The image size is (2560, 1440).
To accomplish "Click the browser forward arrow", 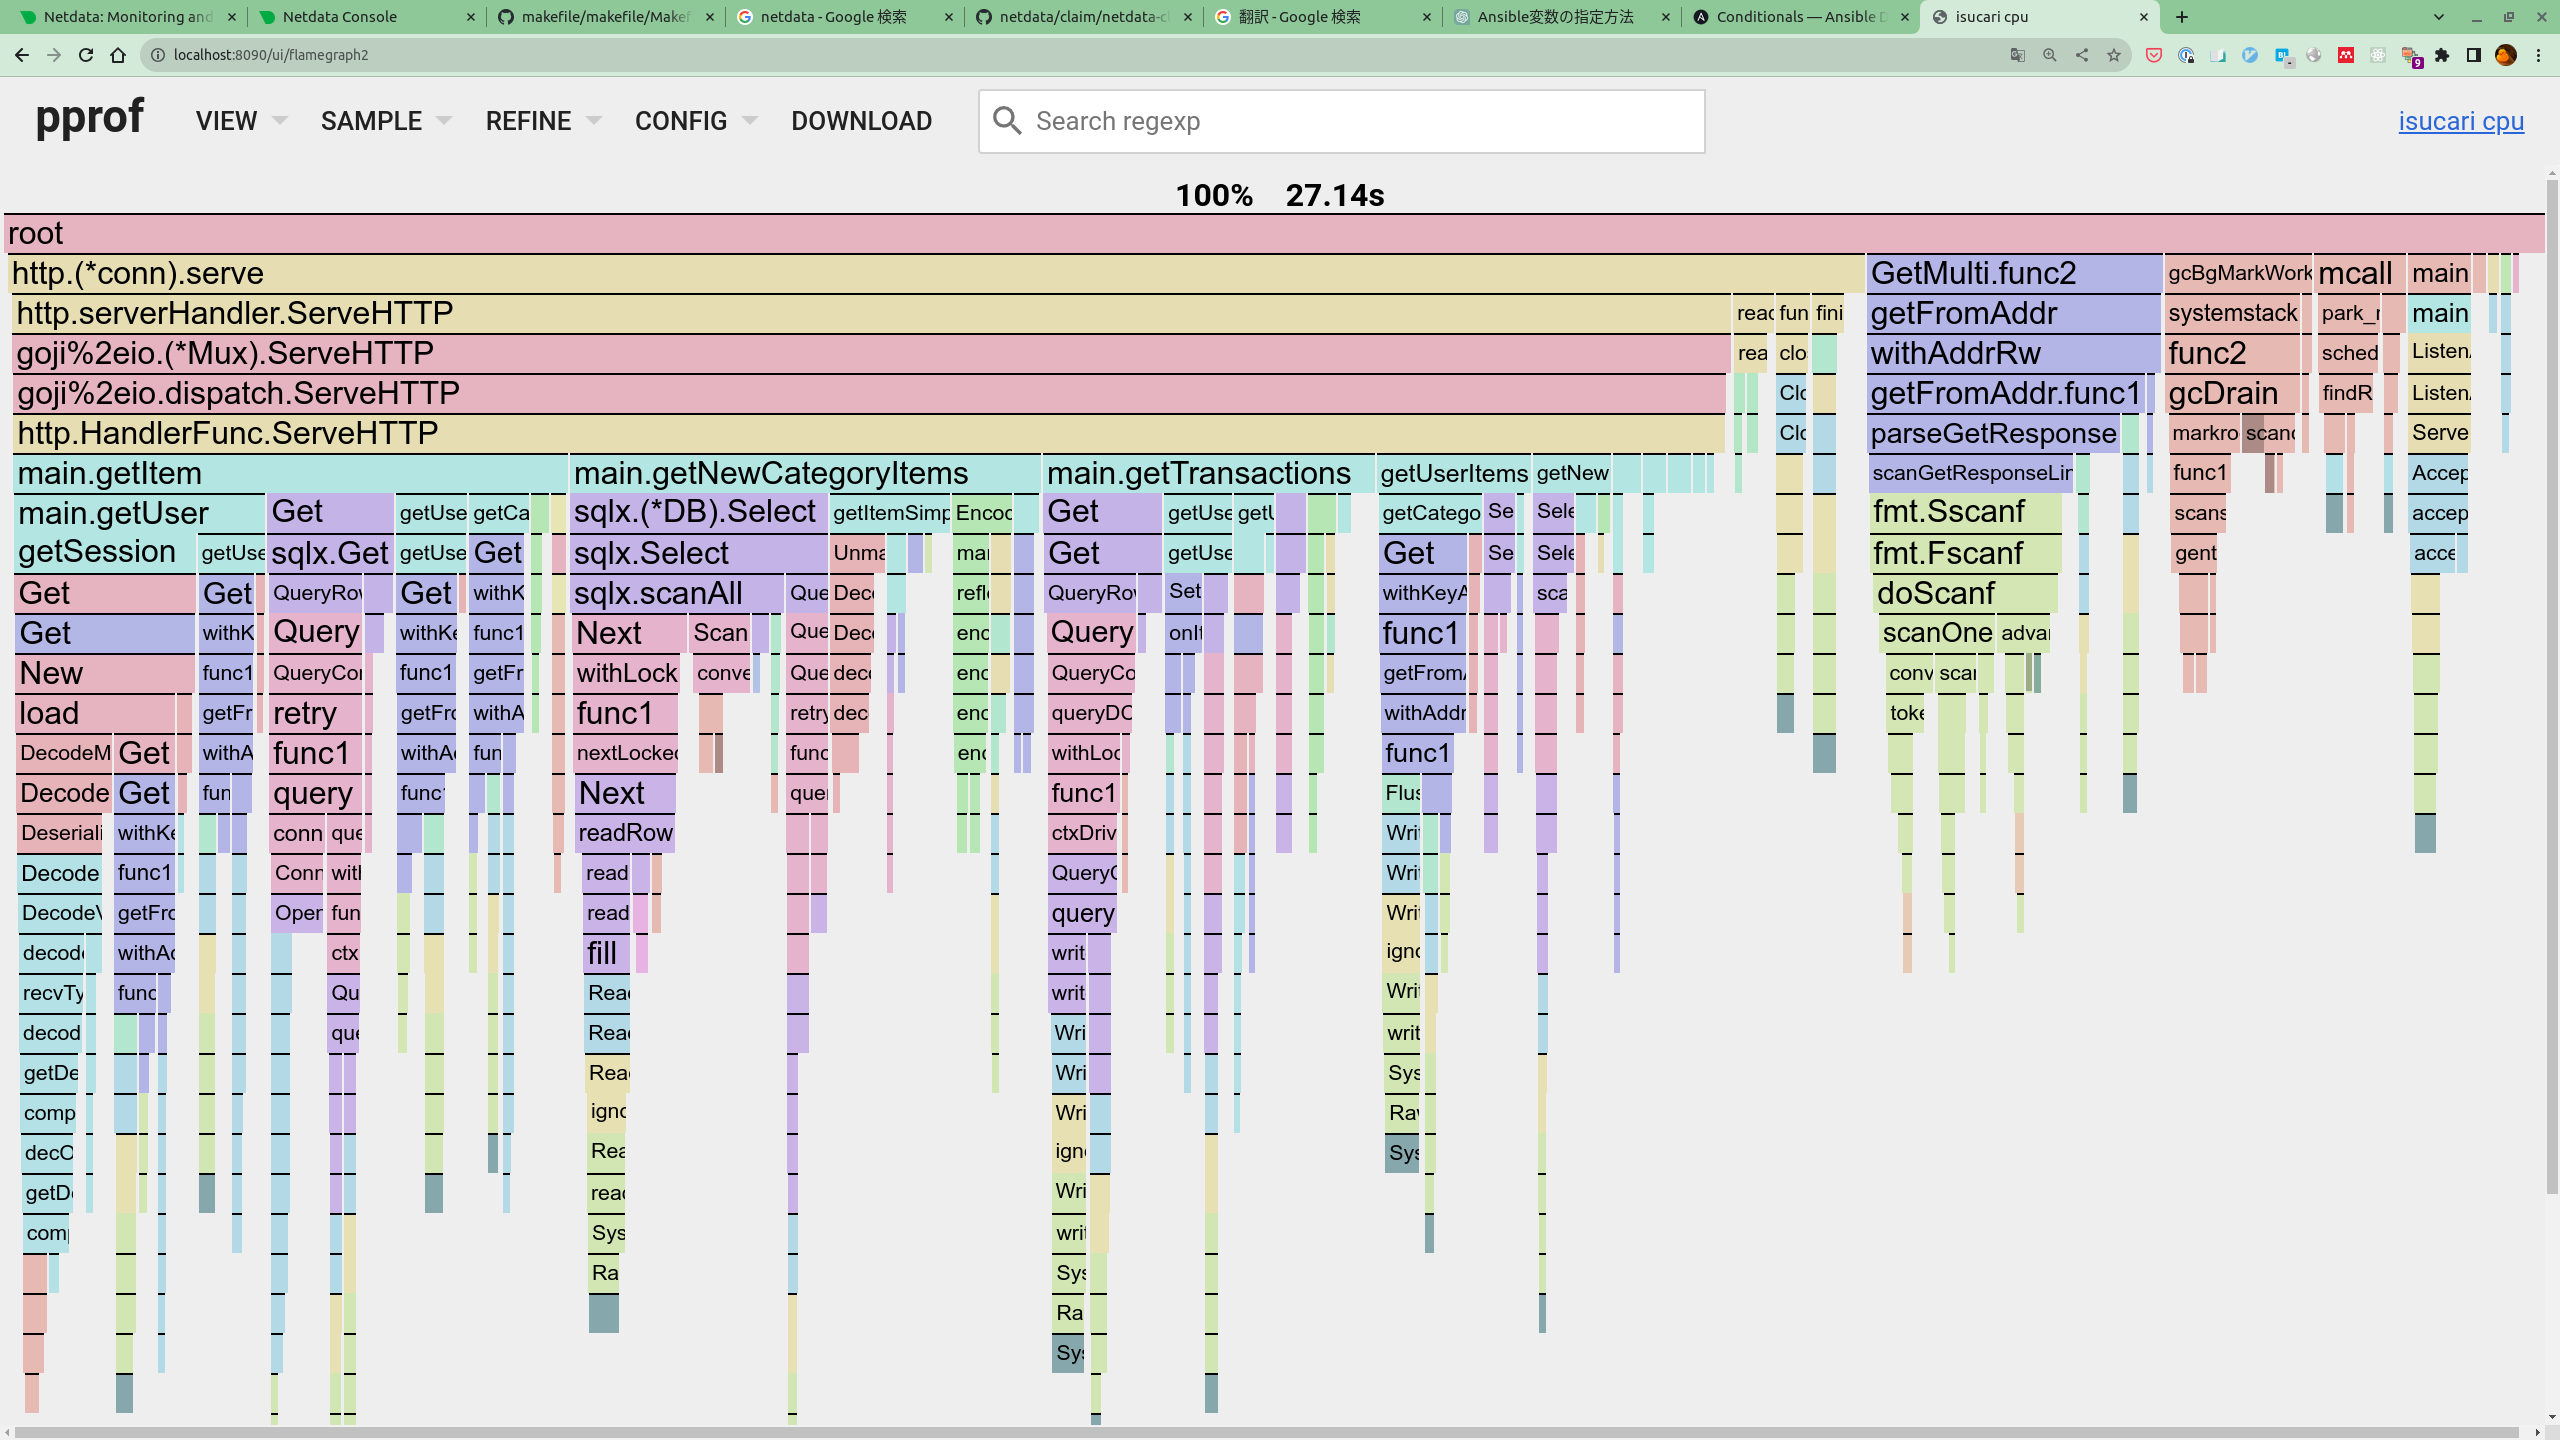I will [54, 55].
